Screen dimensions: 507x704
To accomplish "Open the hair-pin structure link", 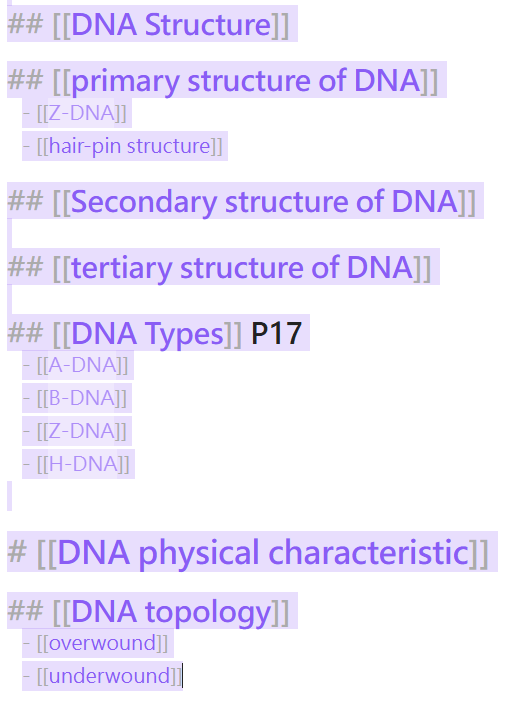I will [130, 146].
